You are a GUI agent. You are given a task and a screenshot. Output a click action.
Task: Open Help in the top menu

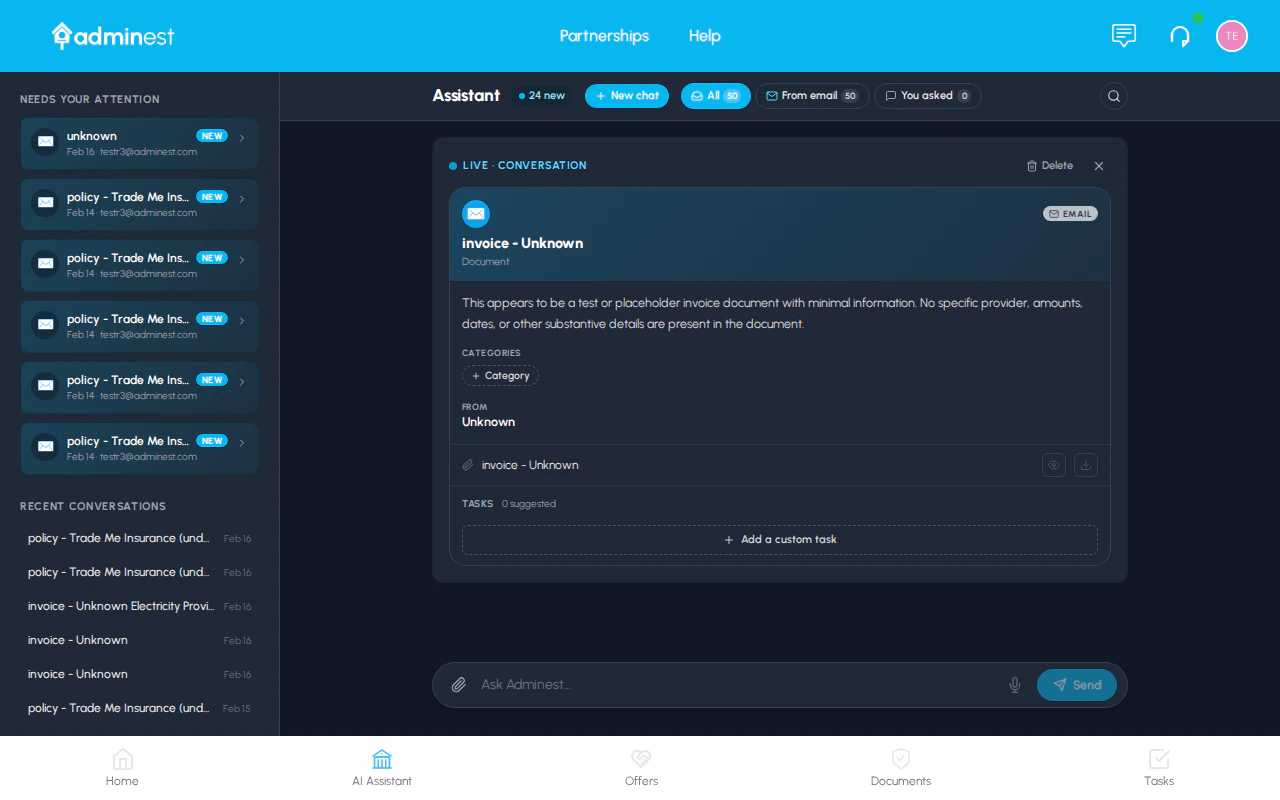click(x=705, y=36)
